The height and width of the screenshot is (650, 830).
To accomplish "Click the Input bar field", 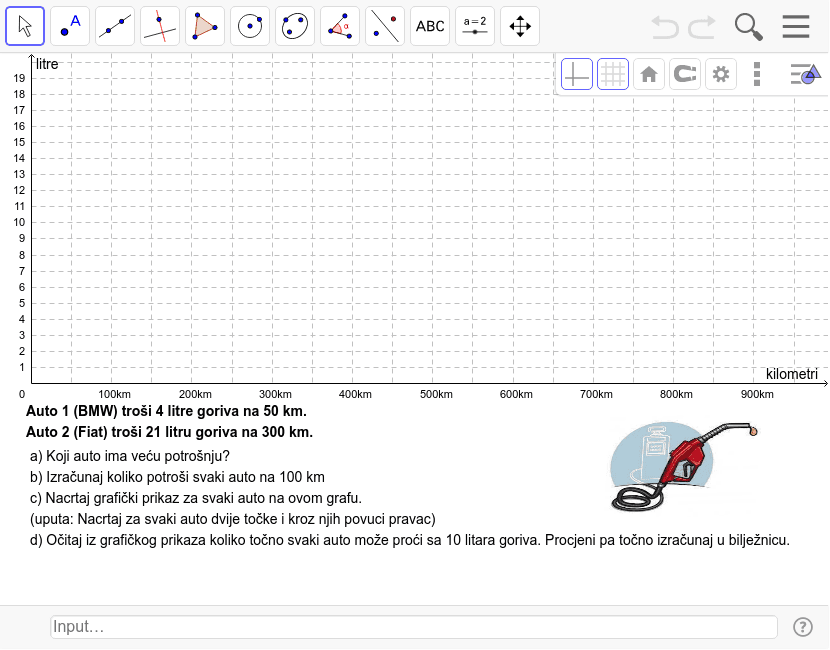I will pyautogui.click(x=413, y=627).
